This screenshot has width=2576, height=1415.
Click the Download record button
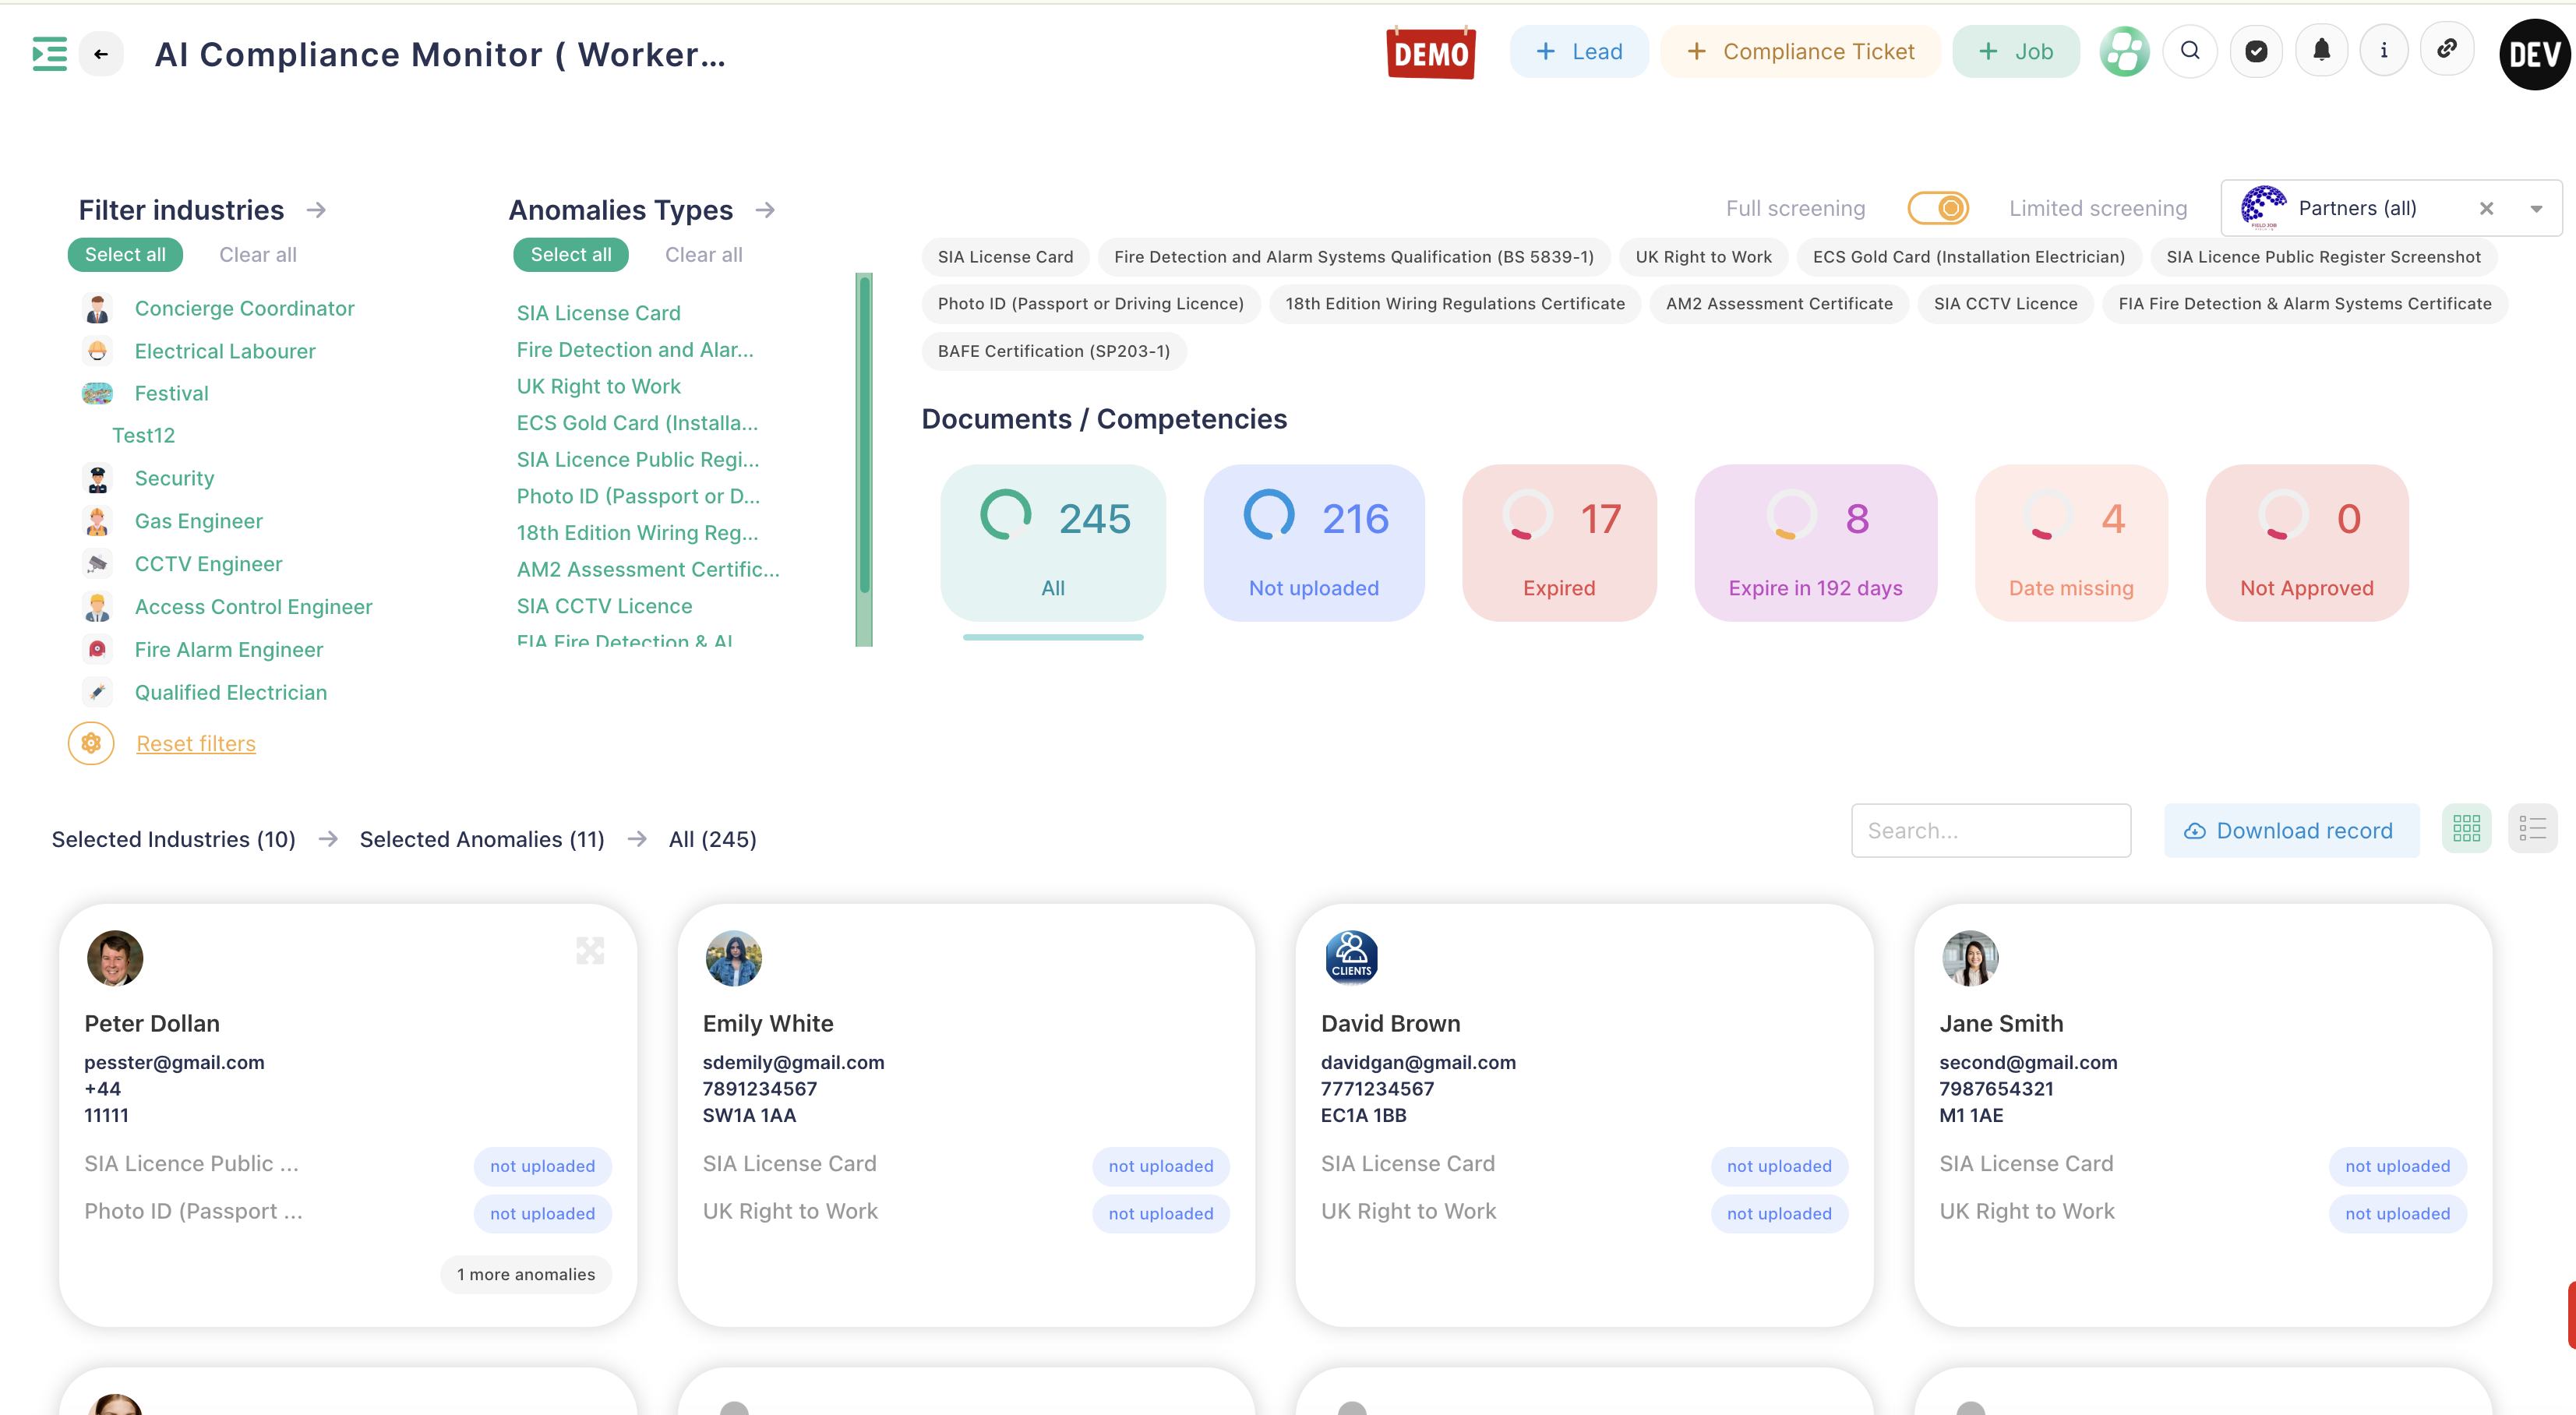(x=2291, y=830)
